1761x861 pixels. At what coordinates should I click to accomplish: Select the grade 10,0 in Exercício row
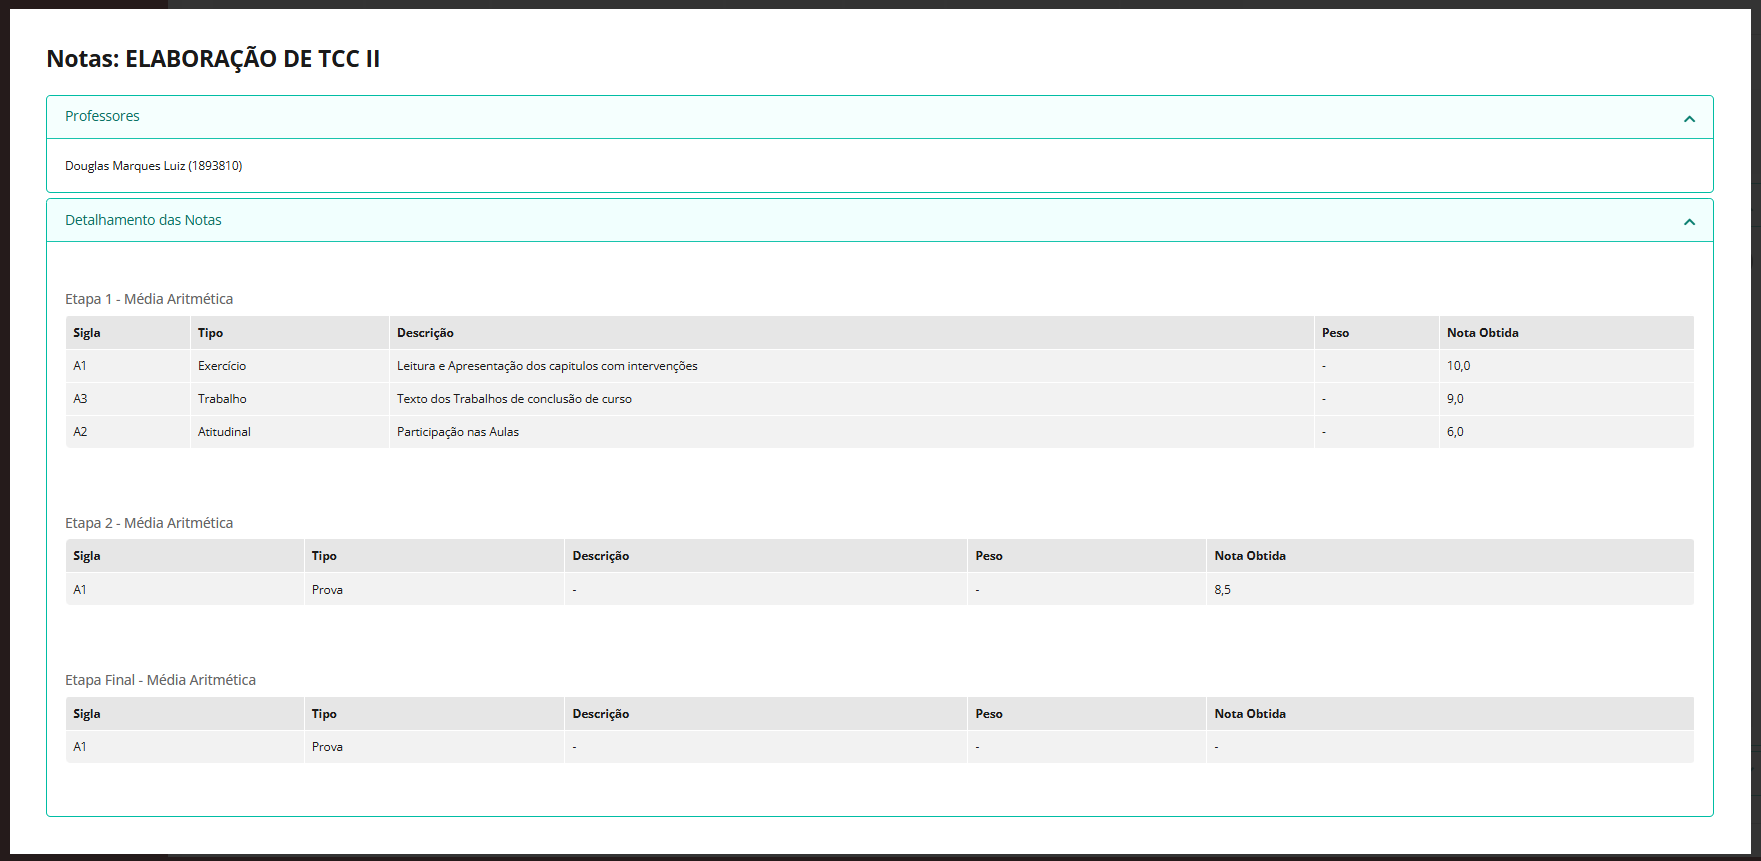coord(1458,366)
